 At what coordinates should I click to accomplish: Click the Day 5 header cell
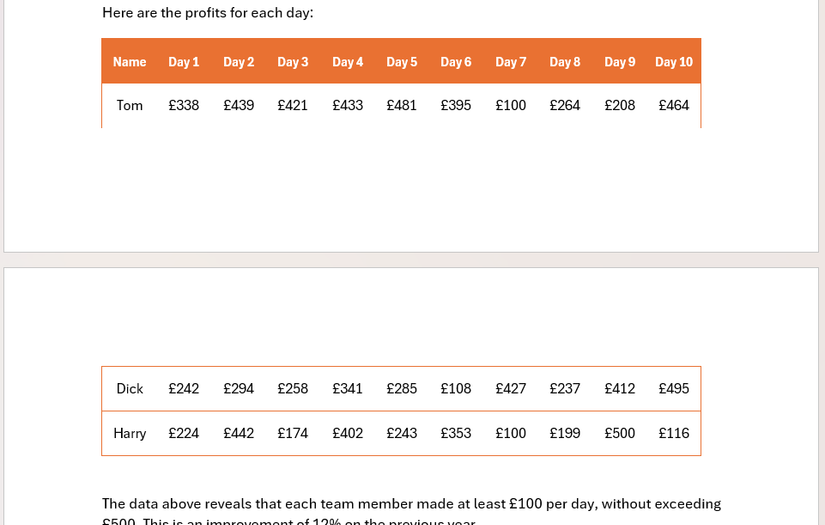pyautogui.click(x=401, y=62)
